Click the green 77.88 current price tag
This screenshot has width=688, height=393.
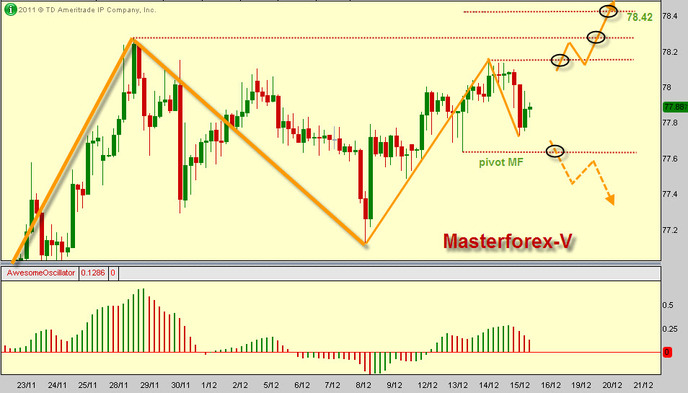675,107
